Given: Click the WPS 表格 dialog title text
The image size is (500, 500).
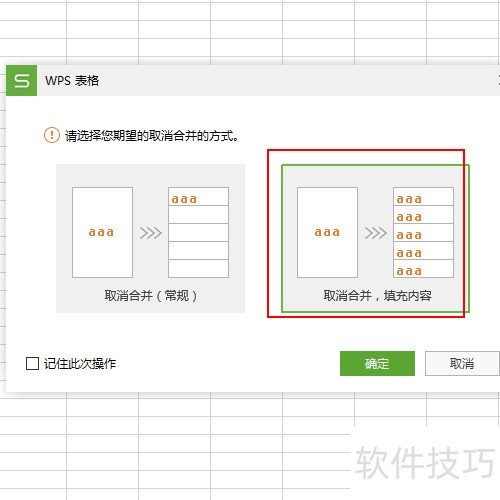Looking at the screenshot, I should pyautogui.click(x=72, y=81).
